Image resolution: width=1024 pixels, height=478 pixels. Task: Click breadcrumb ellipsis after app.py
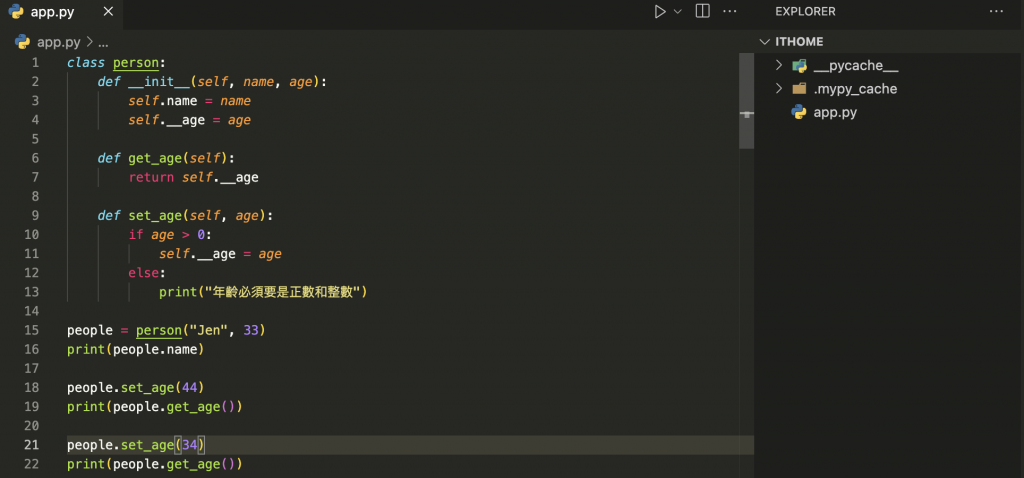(x=103, y=44)
